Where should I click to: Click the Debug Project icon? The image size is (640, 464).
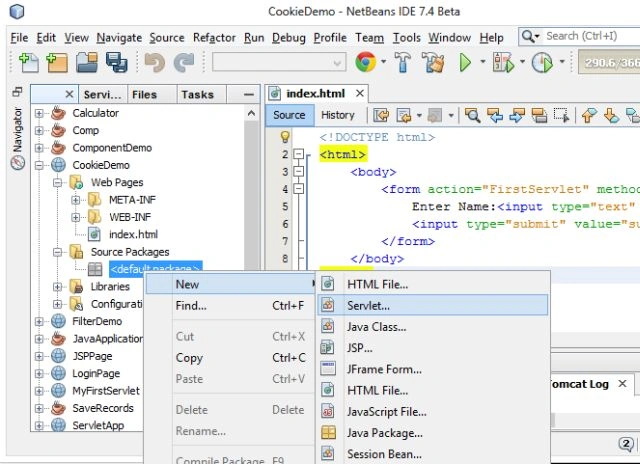[503, 62]
